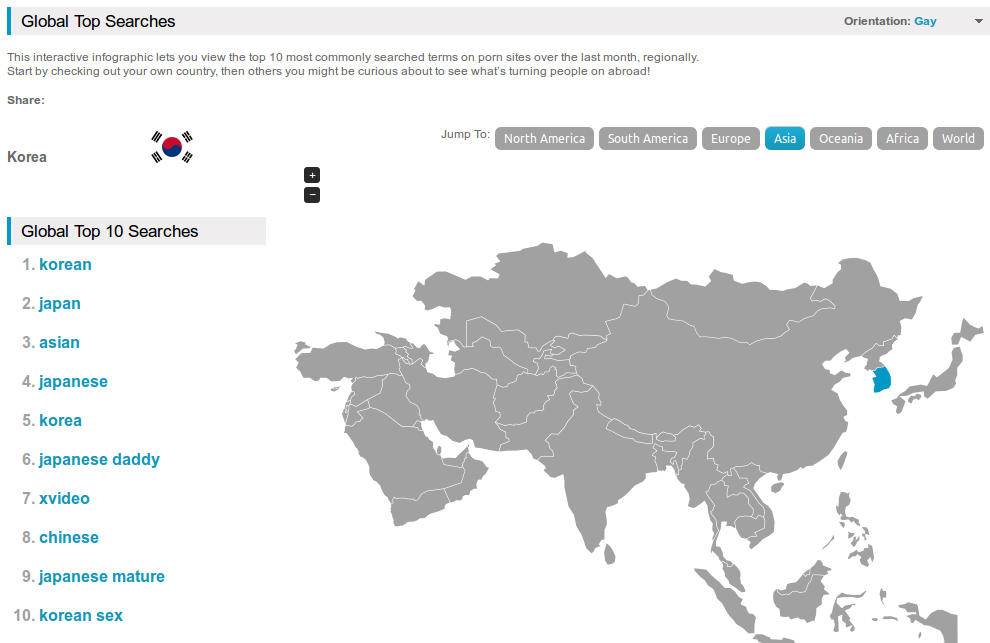Switch to World map view
990x643 pixels.
(958, 139)
